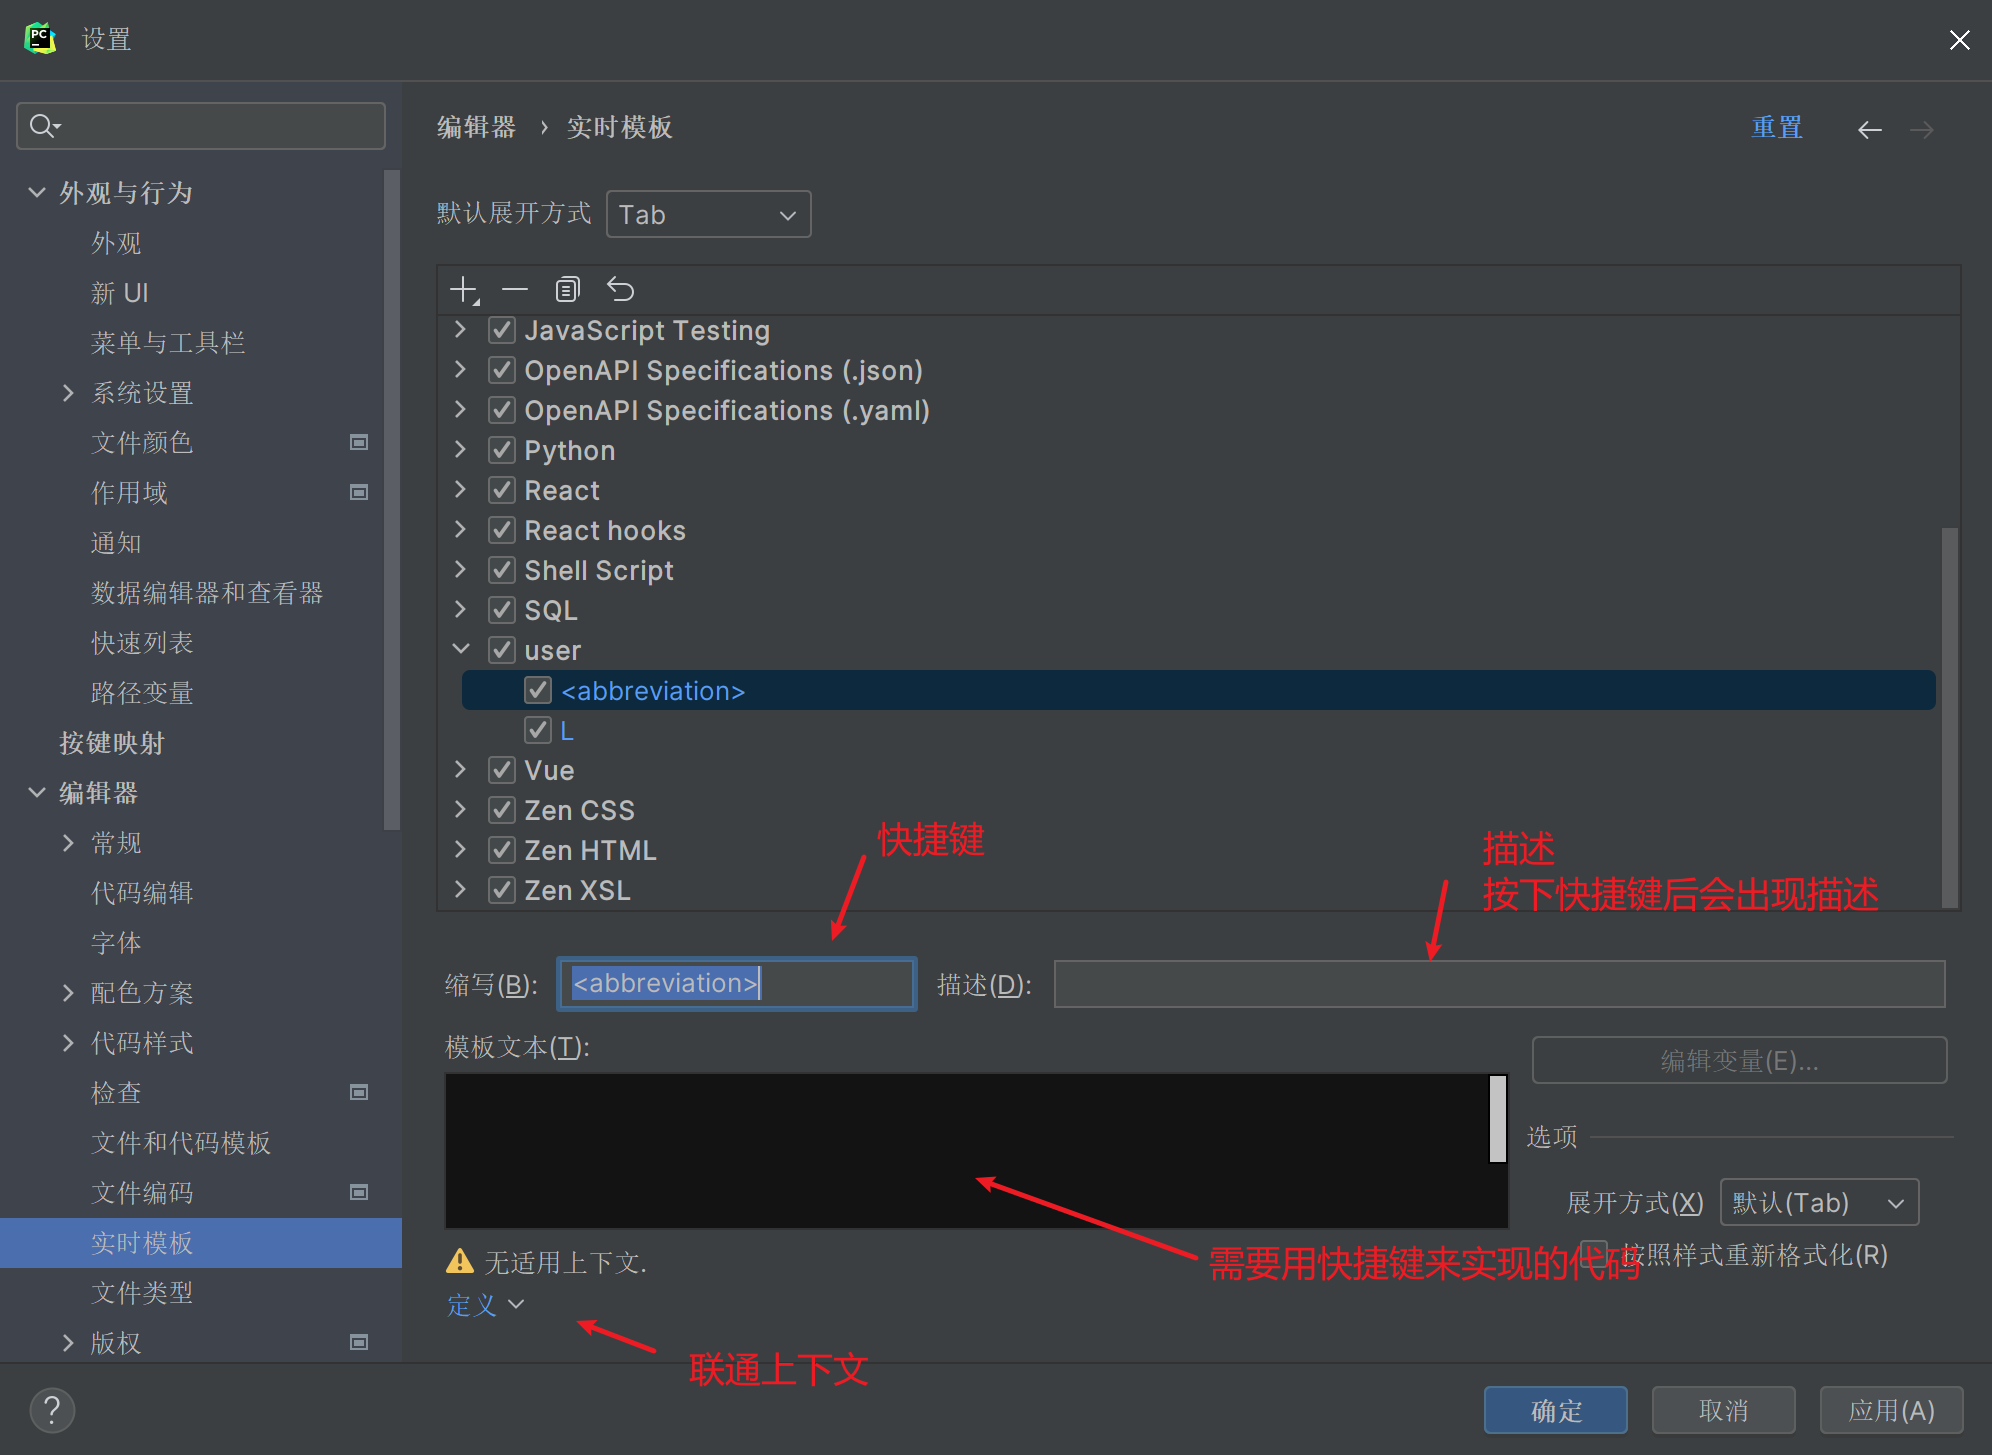Click the 缩写 abbreviation input field
This screenshot has height=1455, width=1992.
[737, 984]
